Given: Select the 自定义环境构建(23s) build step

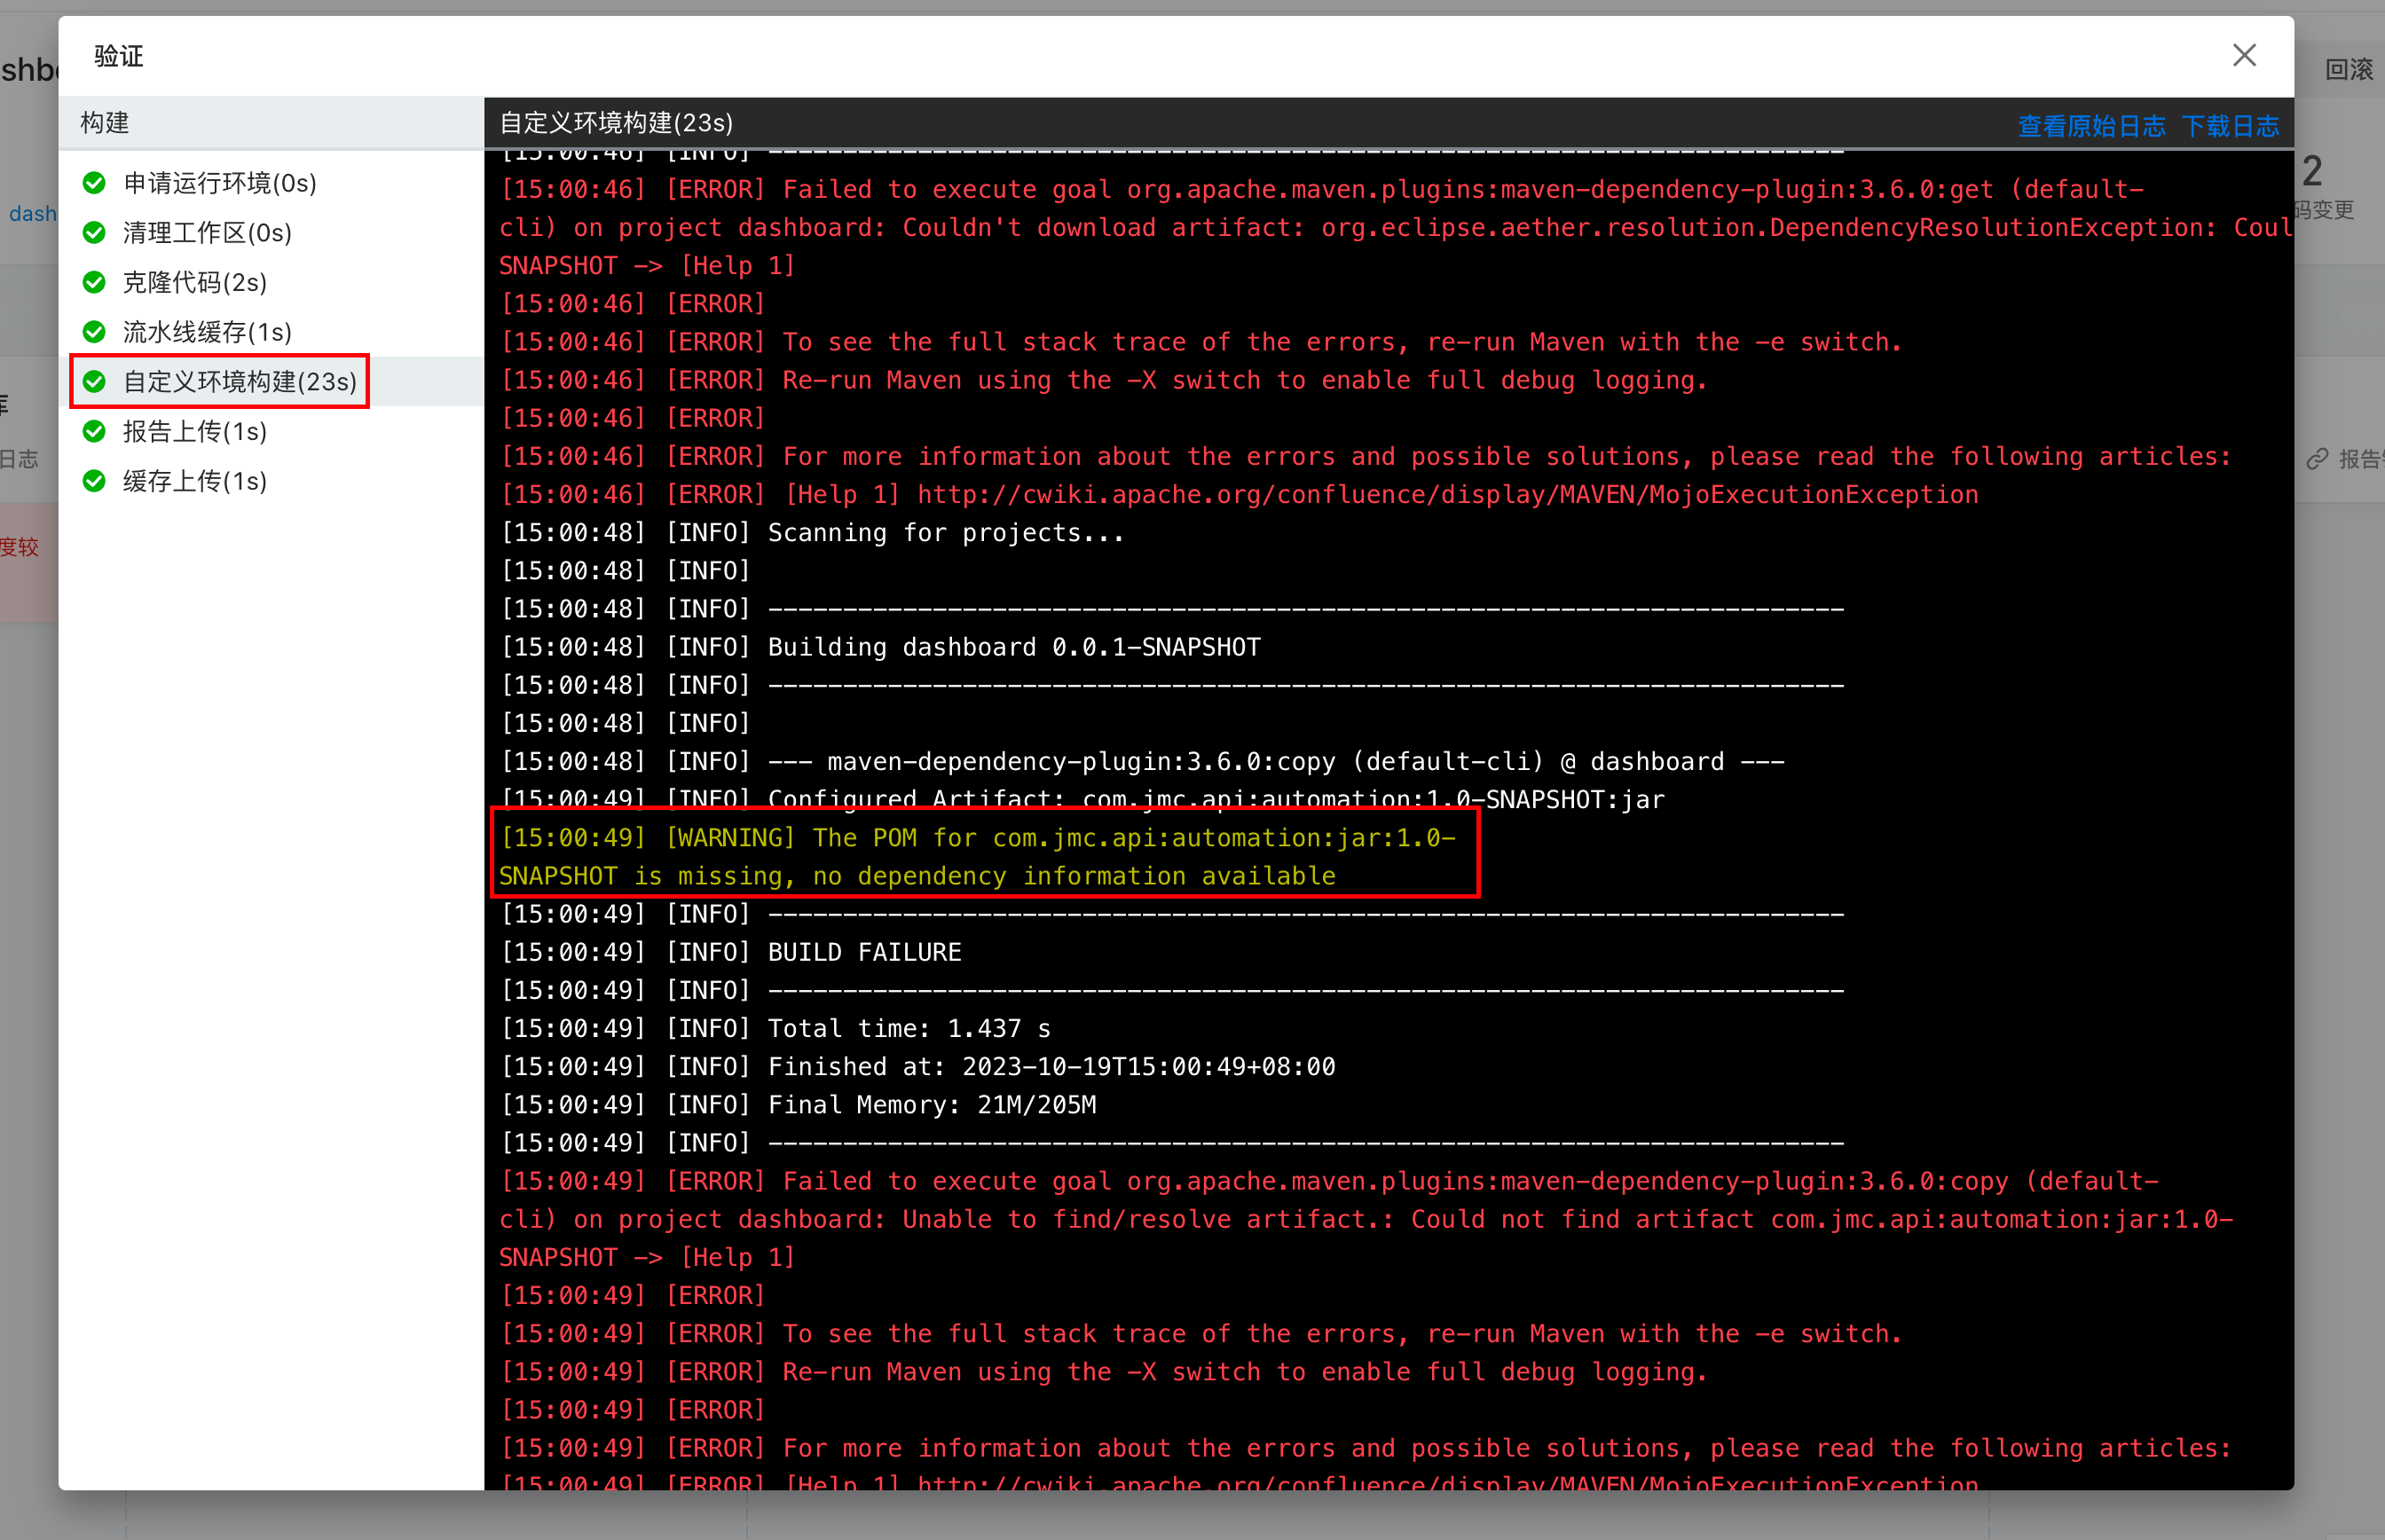Looking at the screenshot, I should (x=240, y=381).
